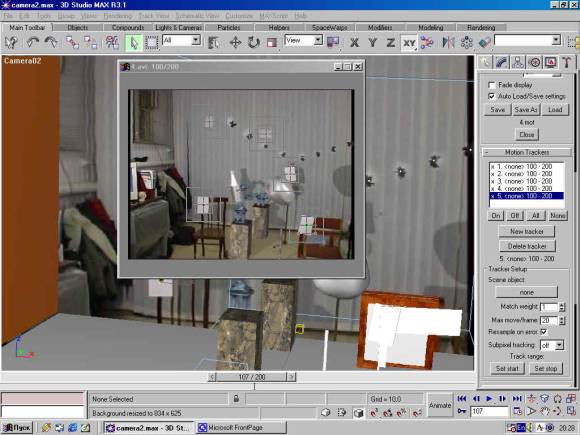Restrict transforms to the X axis
580x435 pixels.
pyautogui.click(x=354, y=43)
